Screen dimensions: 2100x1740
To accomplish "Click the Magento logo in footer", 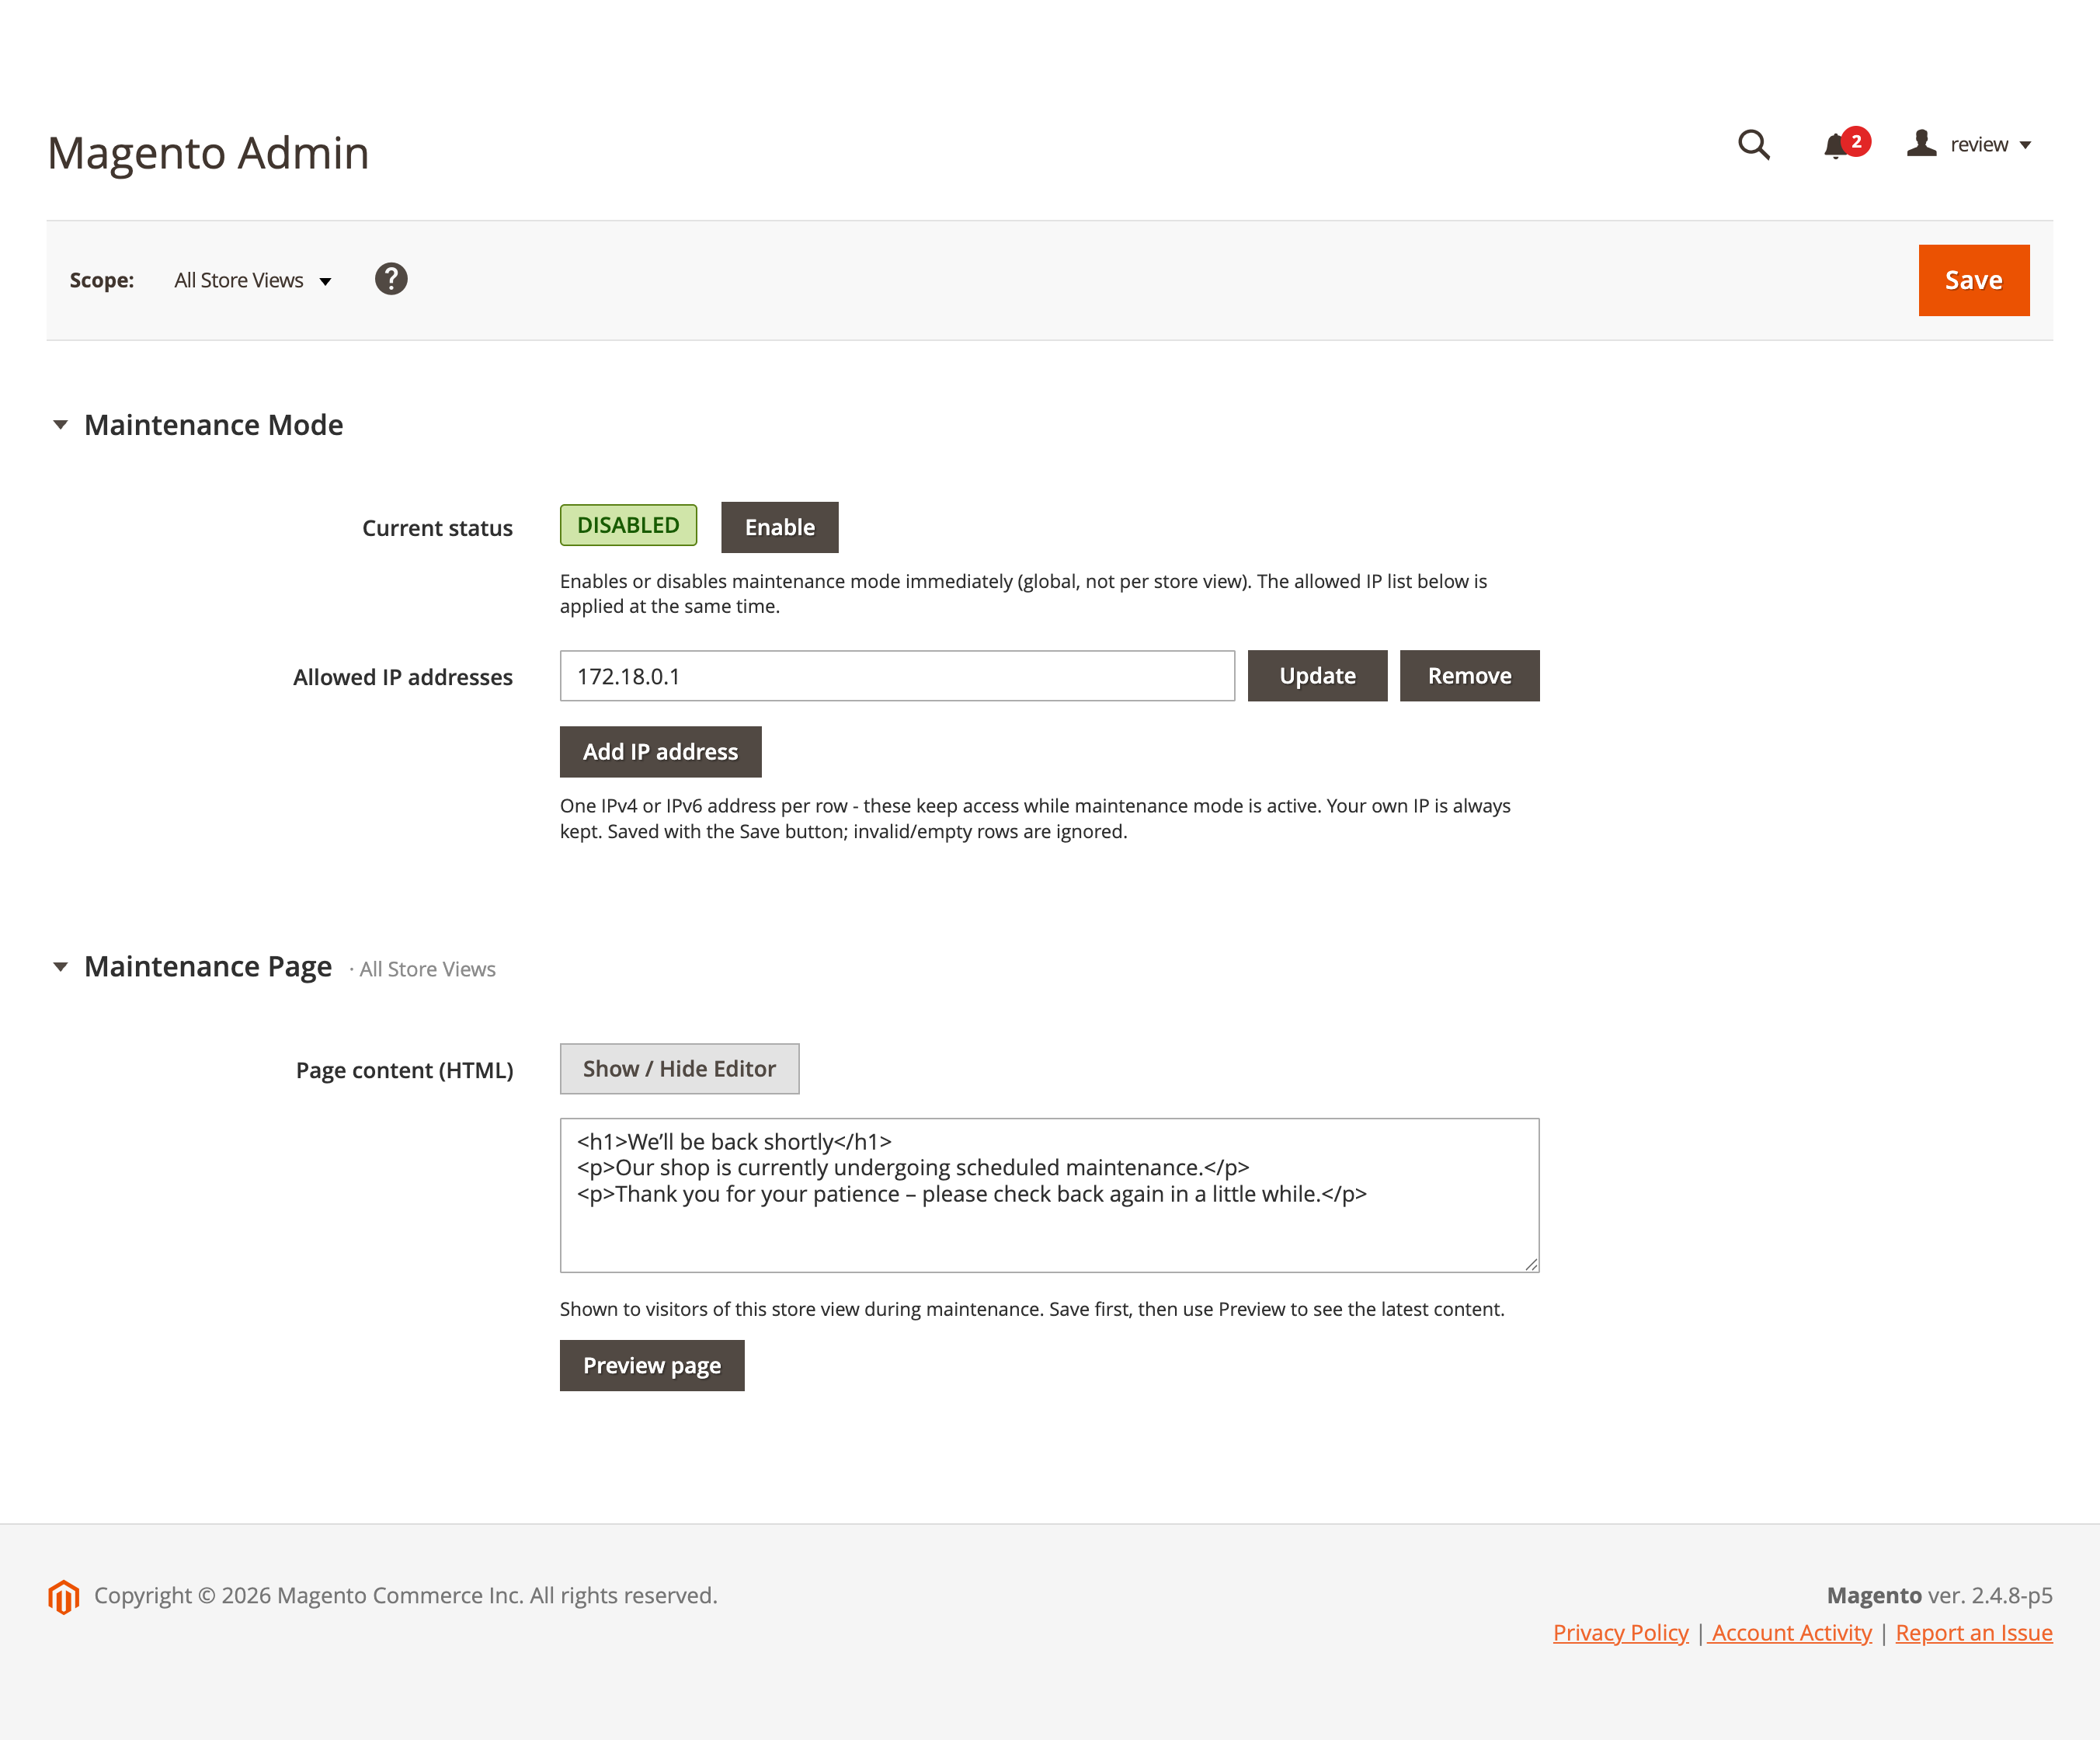I will [x=63, y=1597].
